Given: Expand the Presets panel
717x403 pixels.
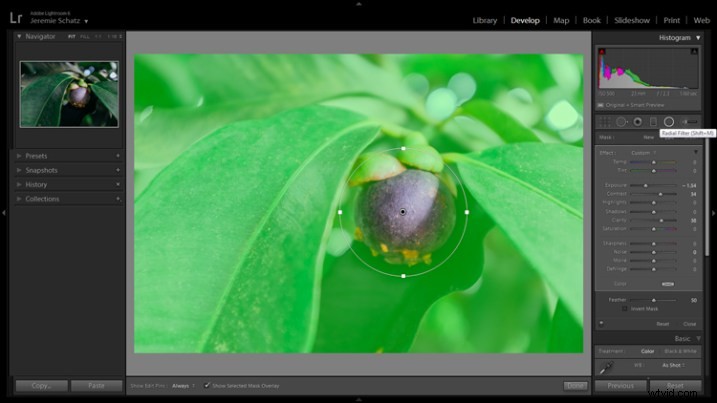Looking at the screenshot, I should pyautogui.click(x=19, y=156).
